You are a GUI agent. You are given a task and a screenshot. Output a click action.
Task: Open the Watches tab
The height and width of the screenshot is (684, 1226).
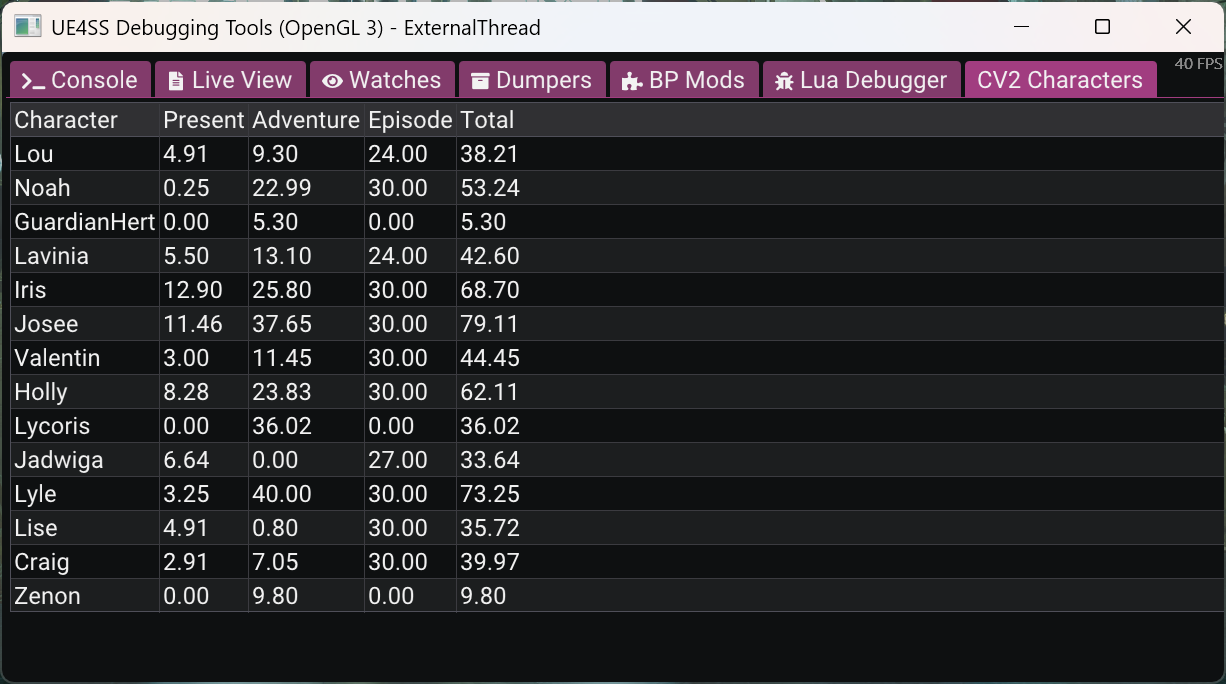click(x=382, y=80)
